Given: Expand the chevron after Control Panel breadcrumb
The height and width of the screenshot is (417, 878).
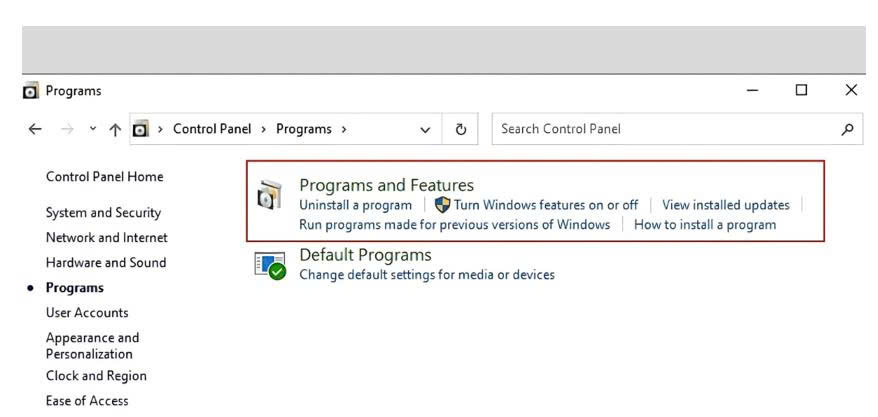Looking at the screenshot, I should 263,129.
